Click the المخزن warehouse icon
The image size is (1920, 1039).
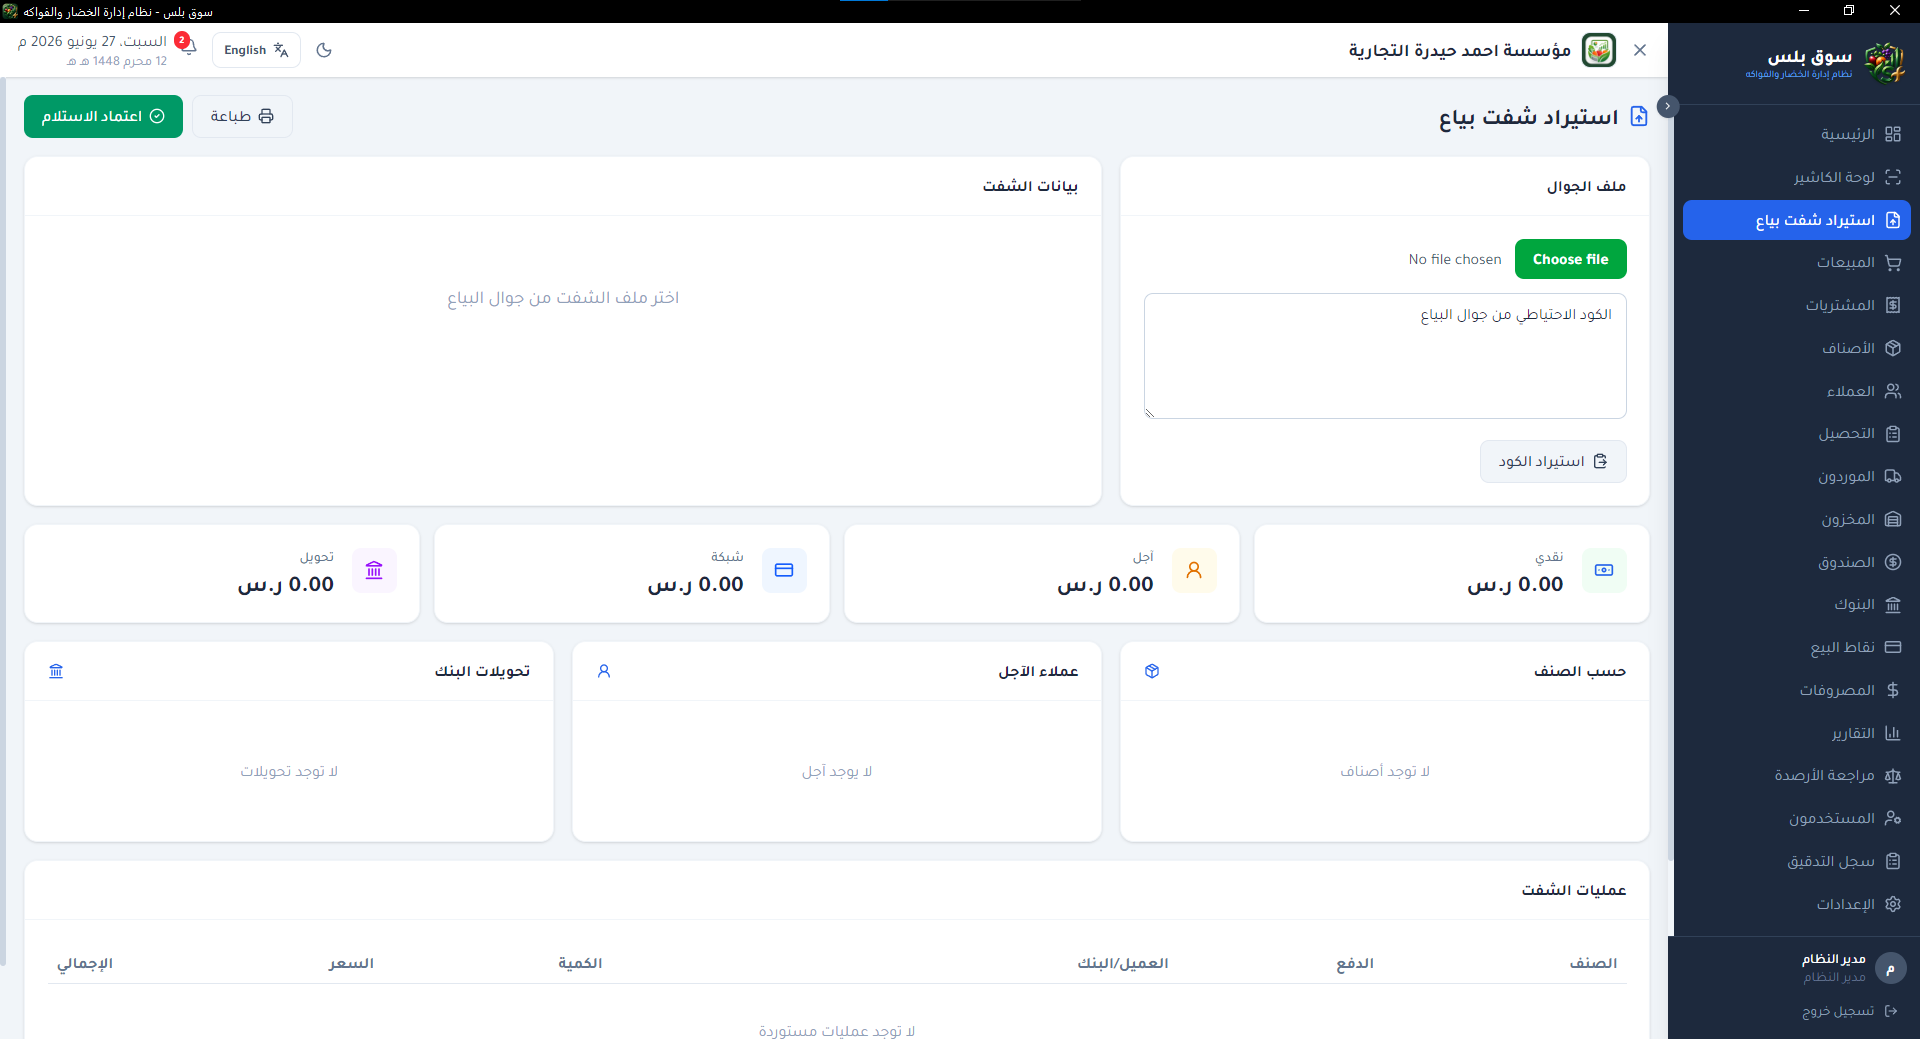click(1892, 519)
